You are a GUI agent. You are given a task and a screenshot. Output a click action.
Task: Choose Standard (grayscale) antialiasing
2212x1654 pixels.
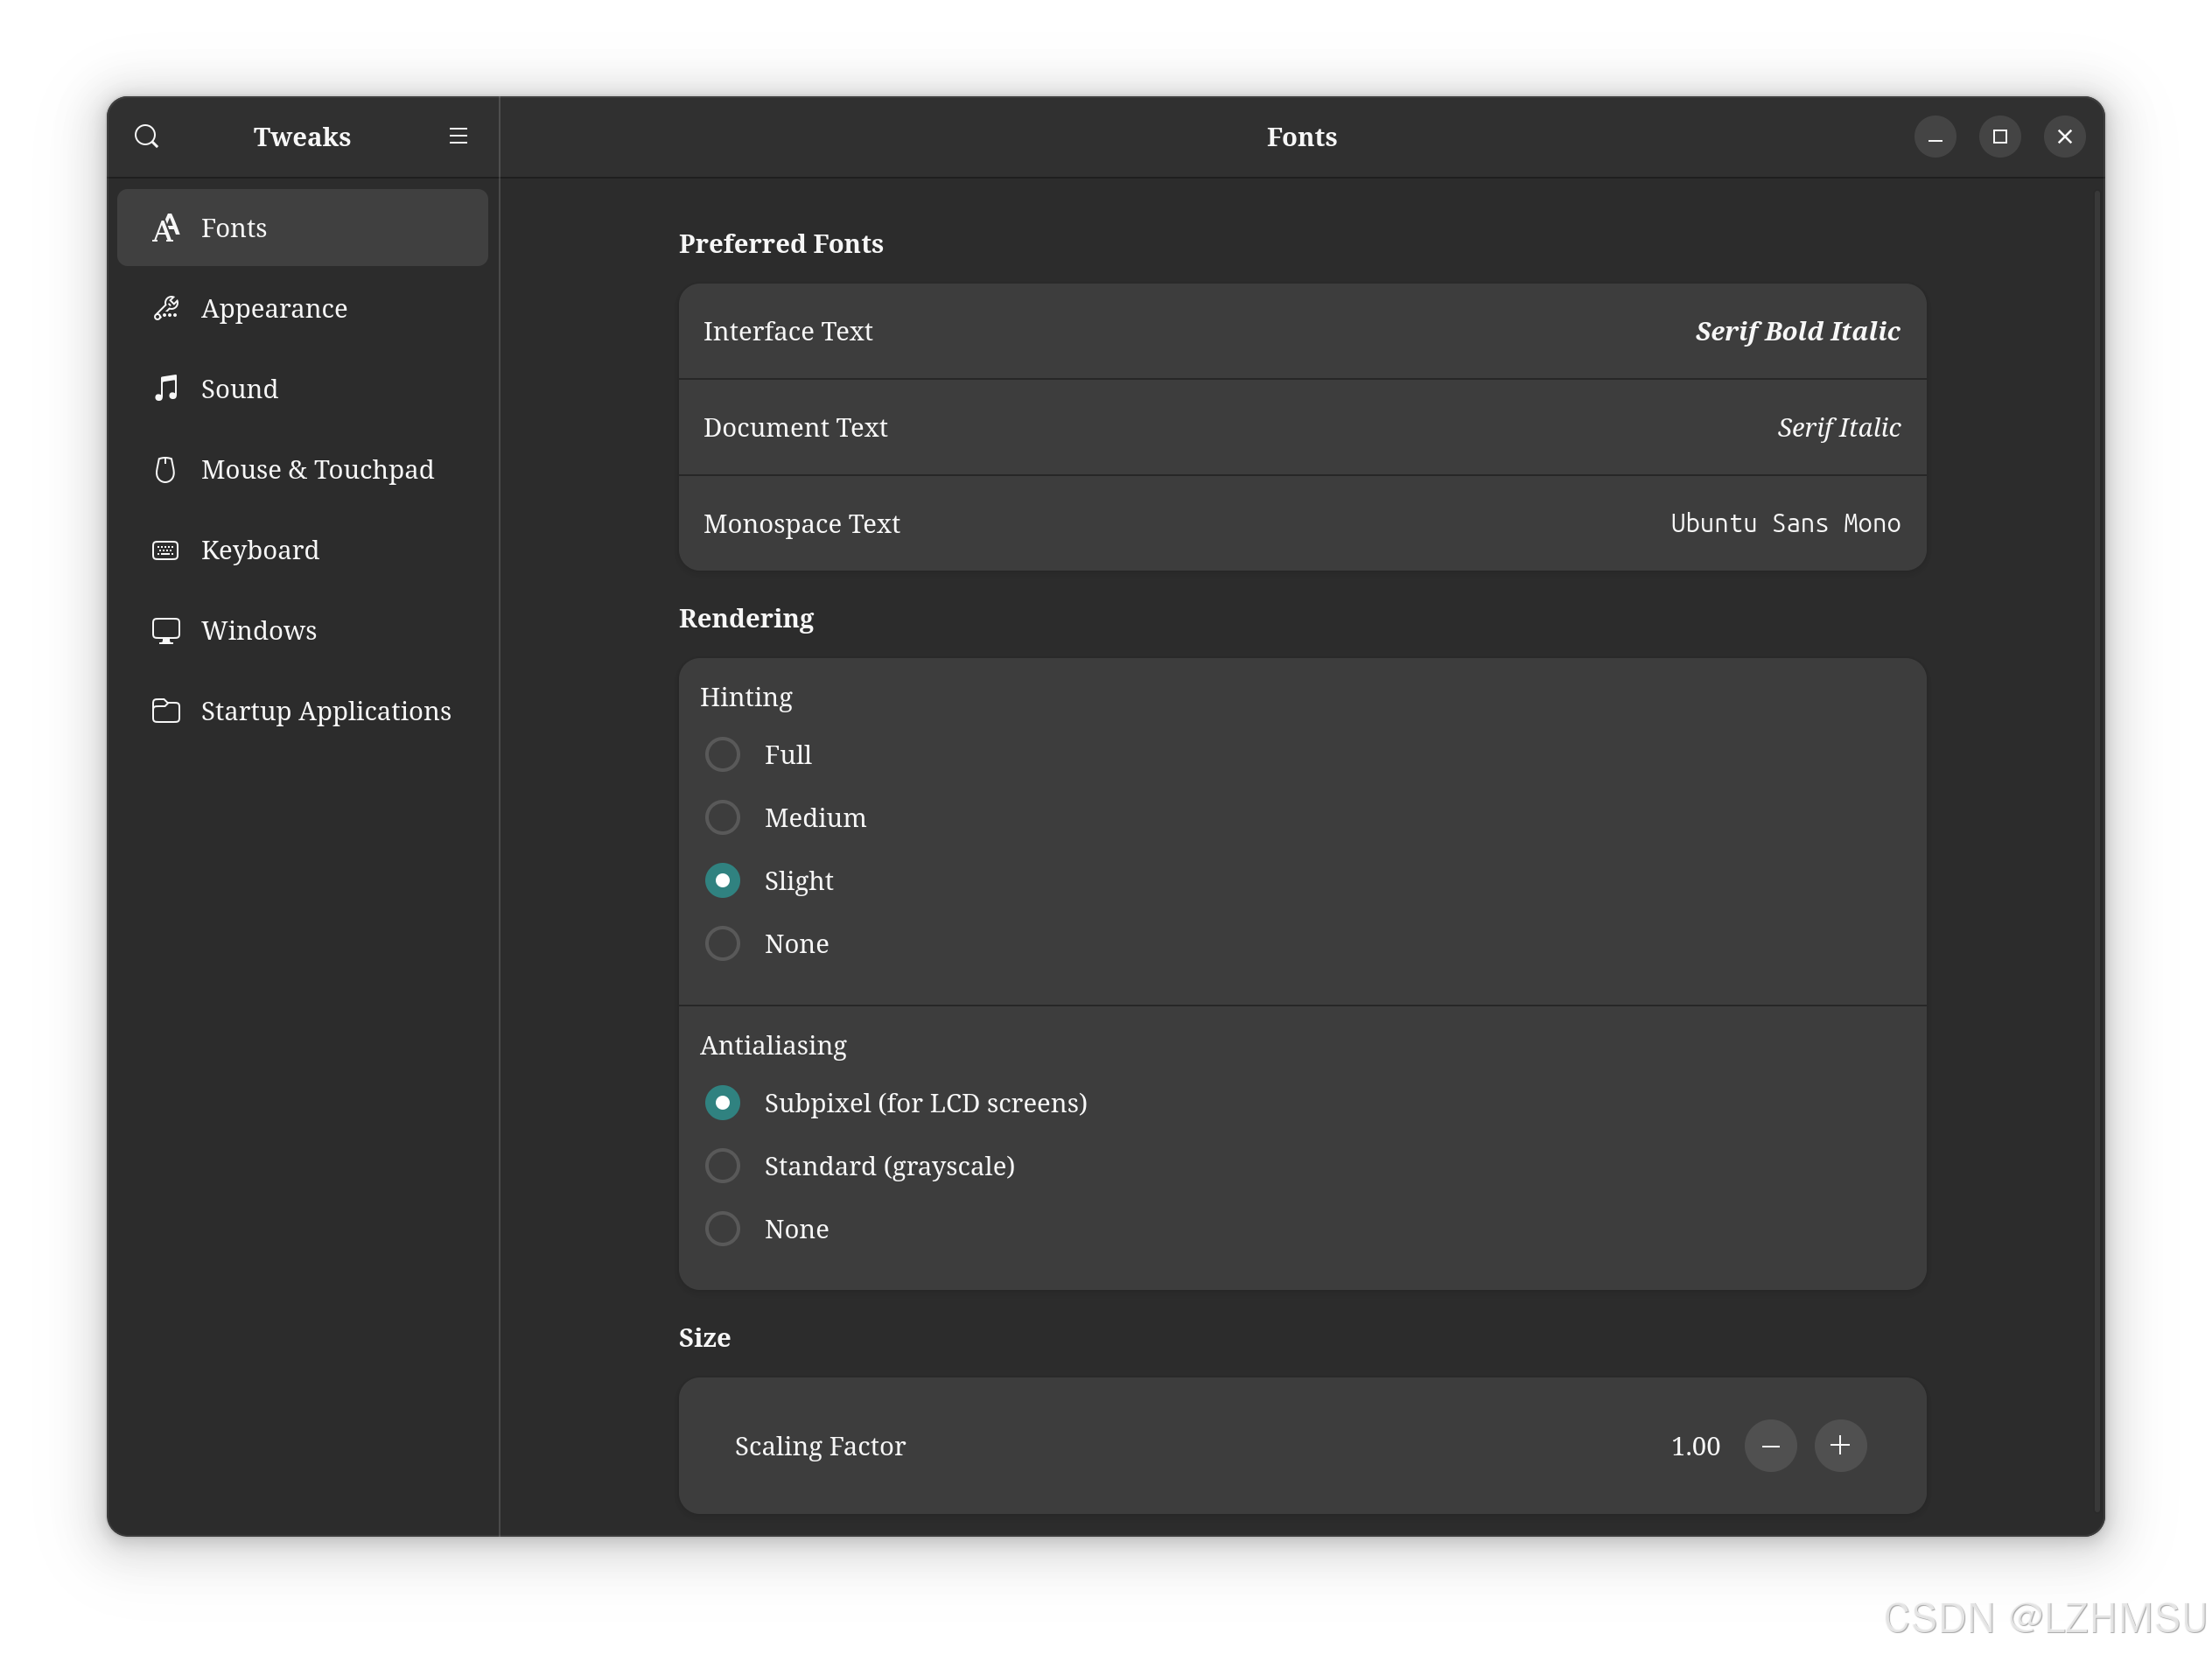(x=722, y=1166)
